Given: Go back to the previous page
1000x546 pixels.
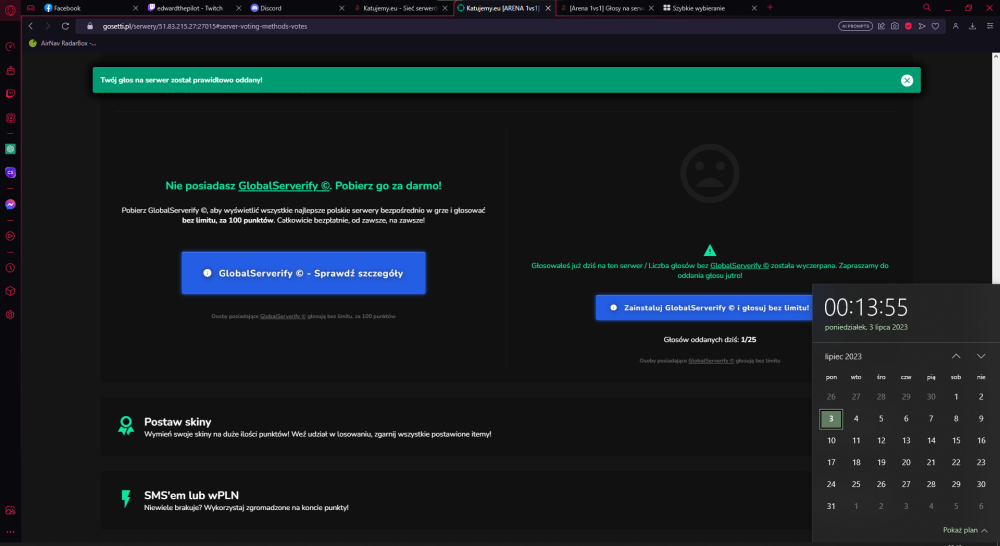Looking at the screenshot, I should (31, 26).
